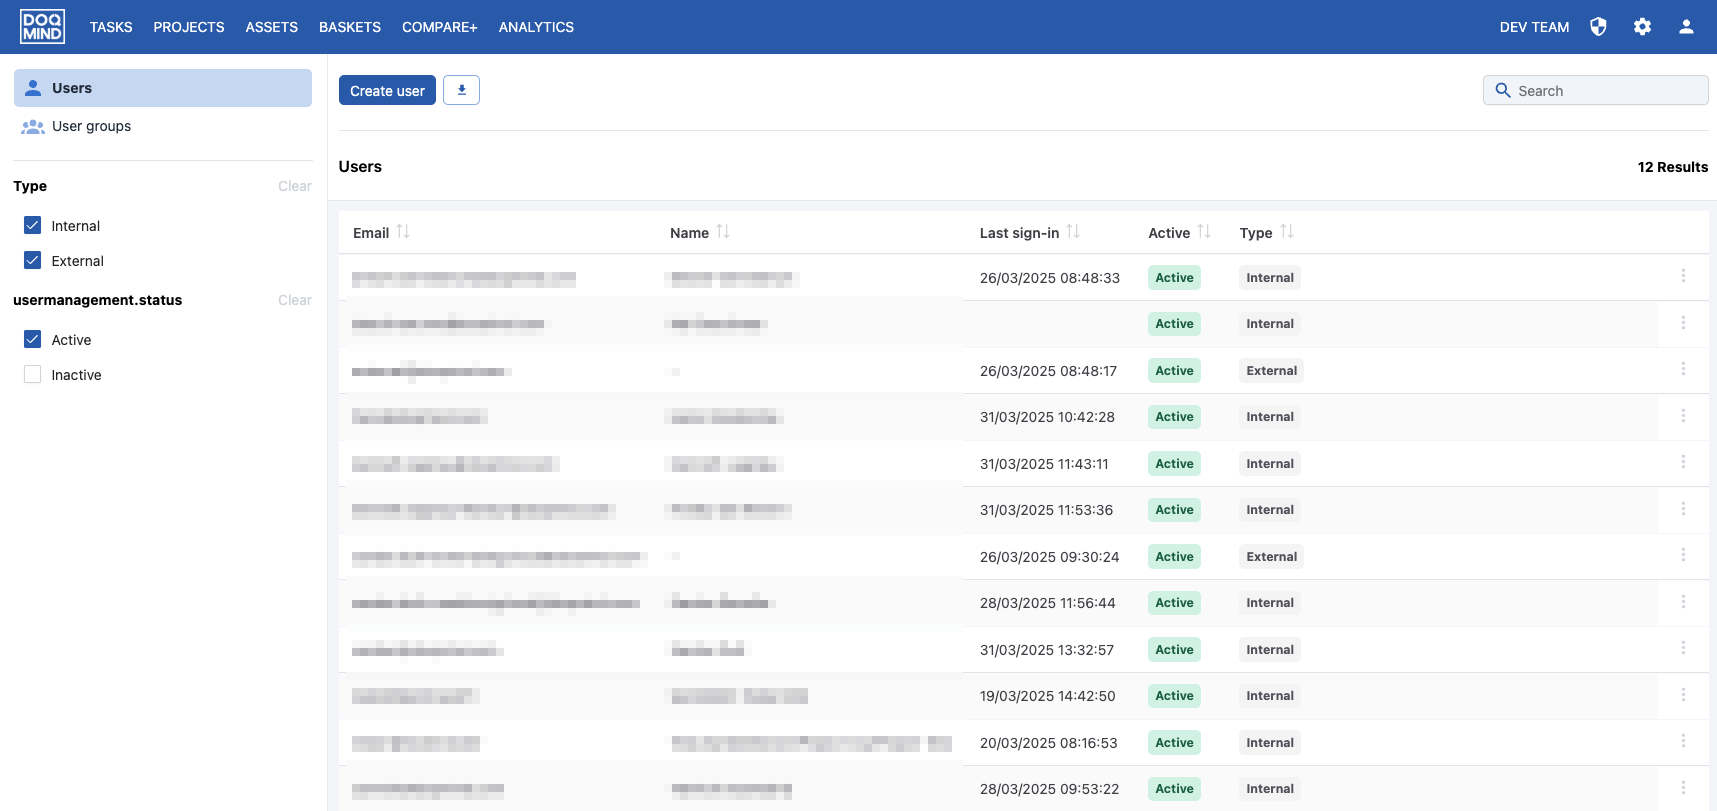Screen dimensions: 1717x811
Task: Open row menu for 28/03/2025 11:56:44 user
Action: click(1683, 602)
